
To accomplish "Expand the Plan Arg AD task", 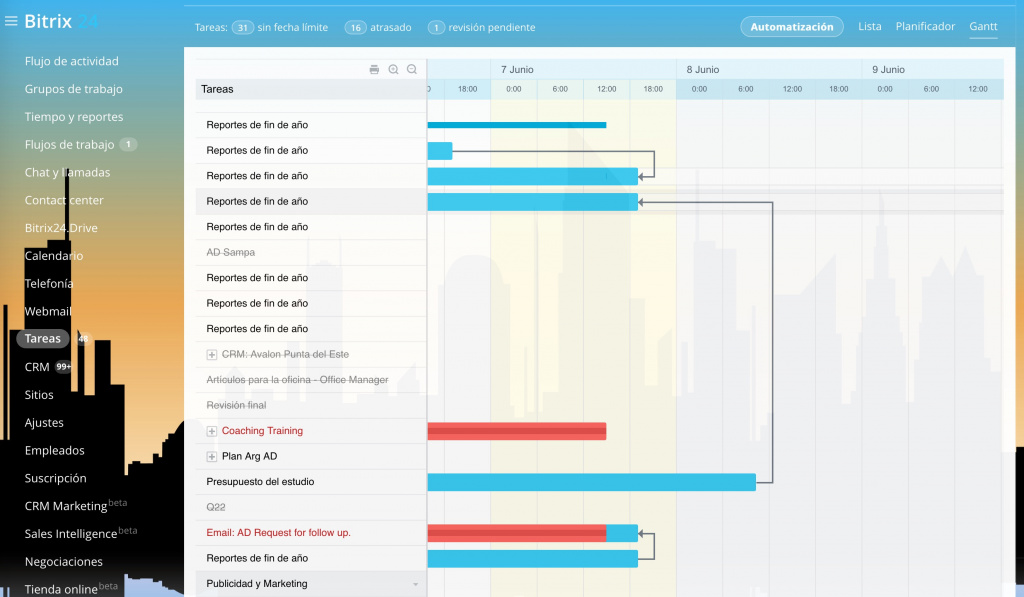I will (x=212, y=457).
